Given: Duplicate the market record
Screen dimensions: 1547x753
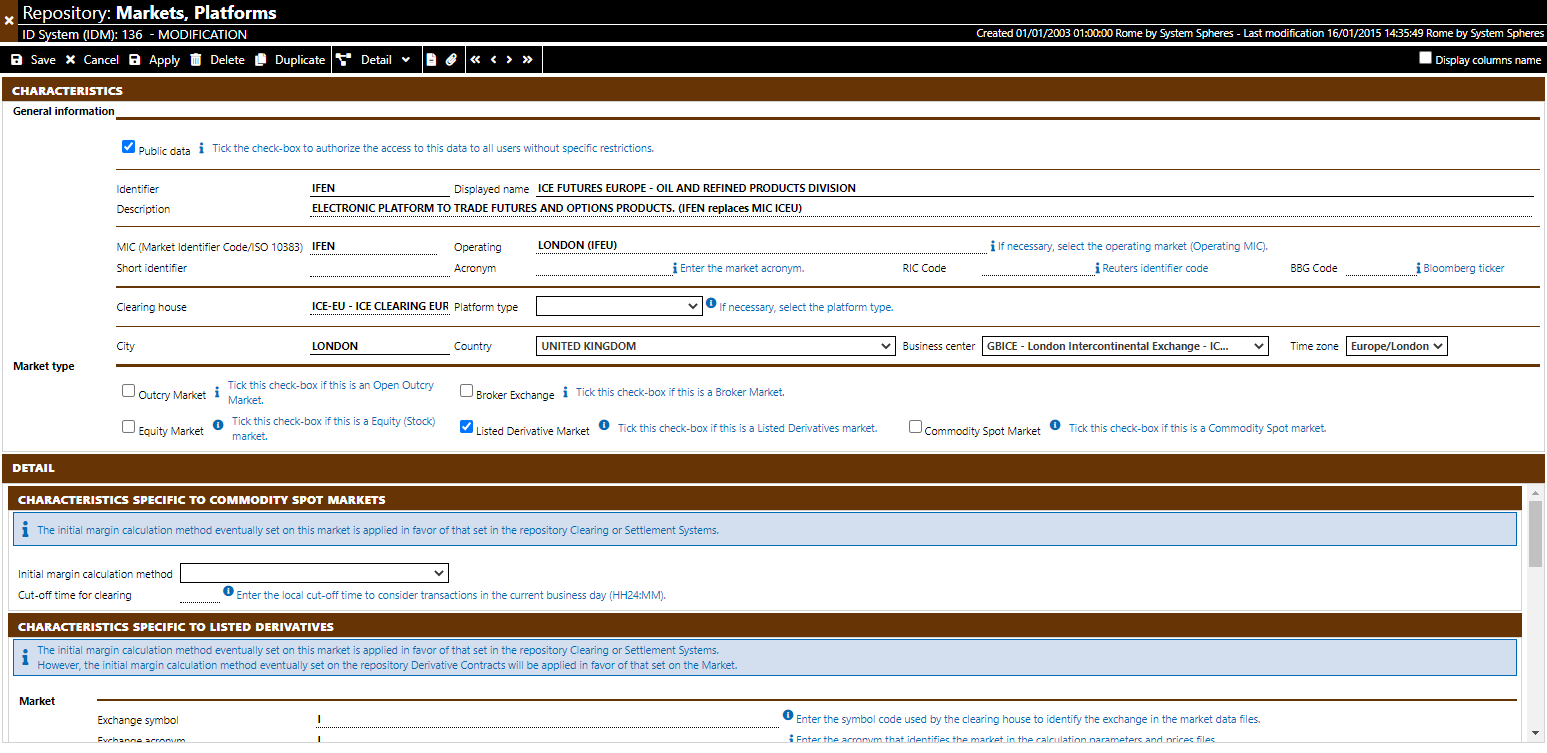Looking at the screenshot, I should (290, 60).
